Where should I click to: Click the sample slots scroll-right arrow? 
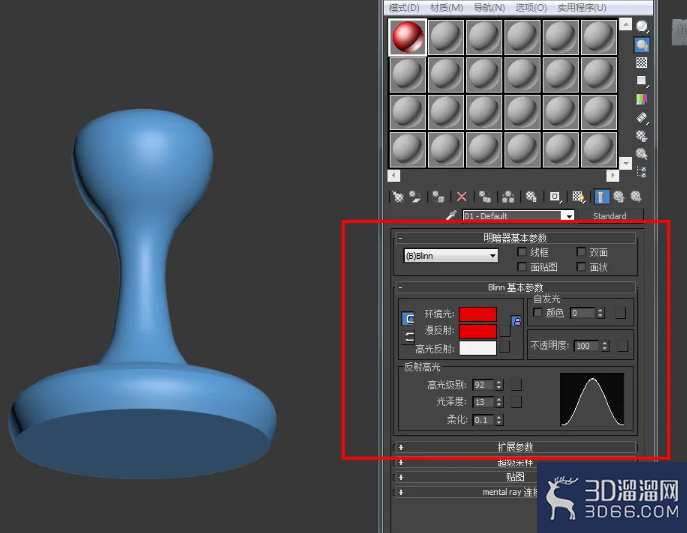click(612, 176)
